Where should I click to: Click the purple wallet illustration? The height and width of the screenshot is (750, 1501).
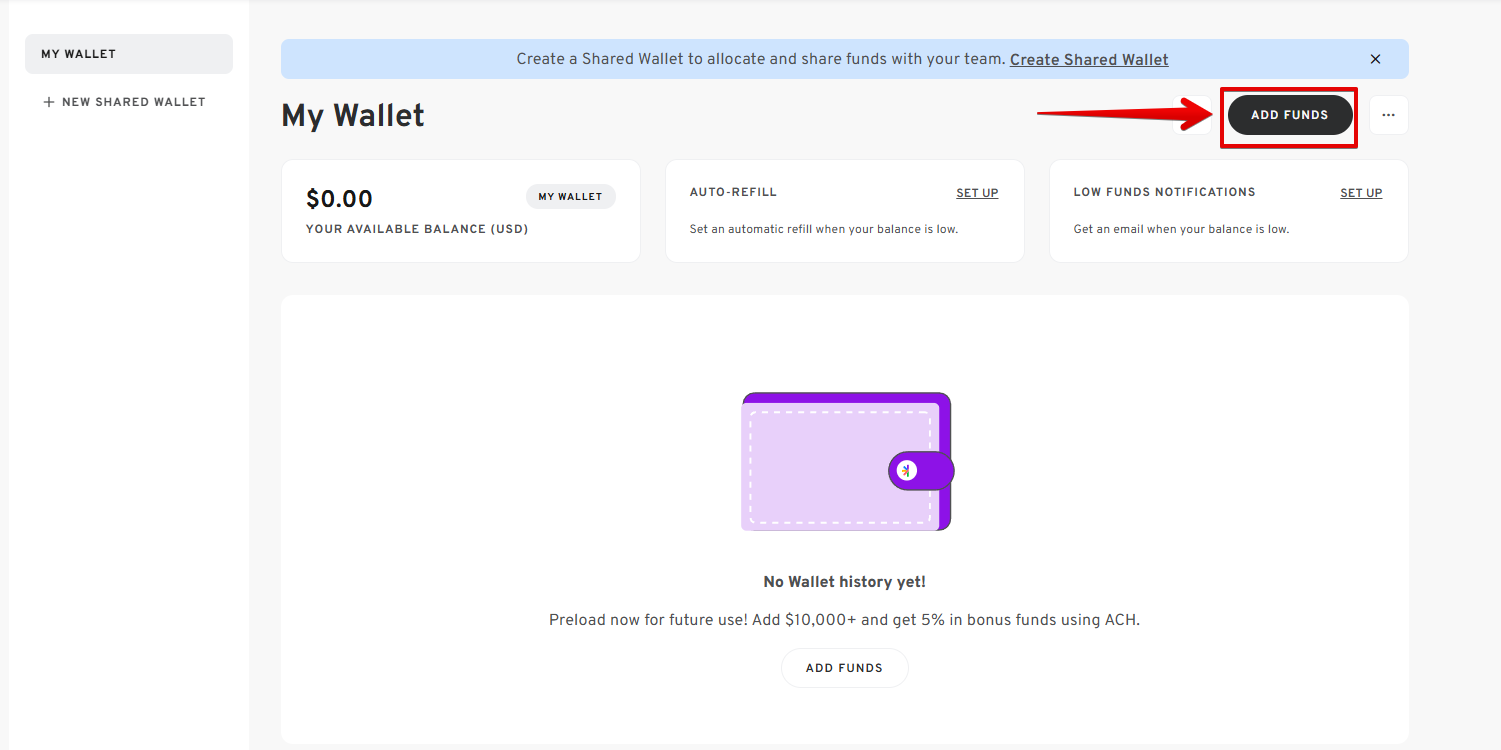[847, 461]
